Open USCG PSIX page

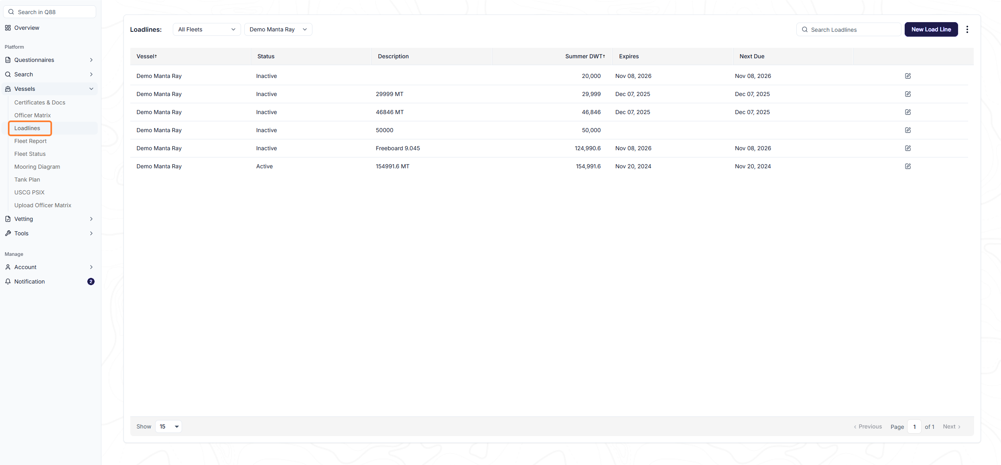click(x=29, y=192)
